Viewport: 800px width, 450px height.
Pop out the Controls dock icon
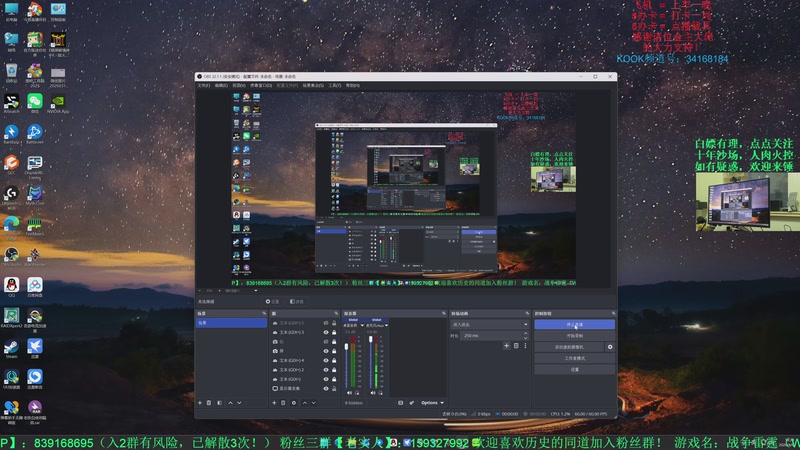pyautogui.click(x=613, y=313)
